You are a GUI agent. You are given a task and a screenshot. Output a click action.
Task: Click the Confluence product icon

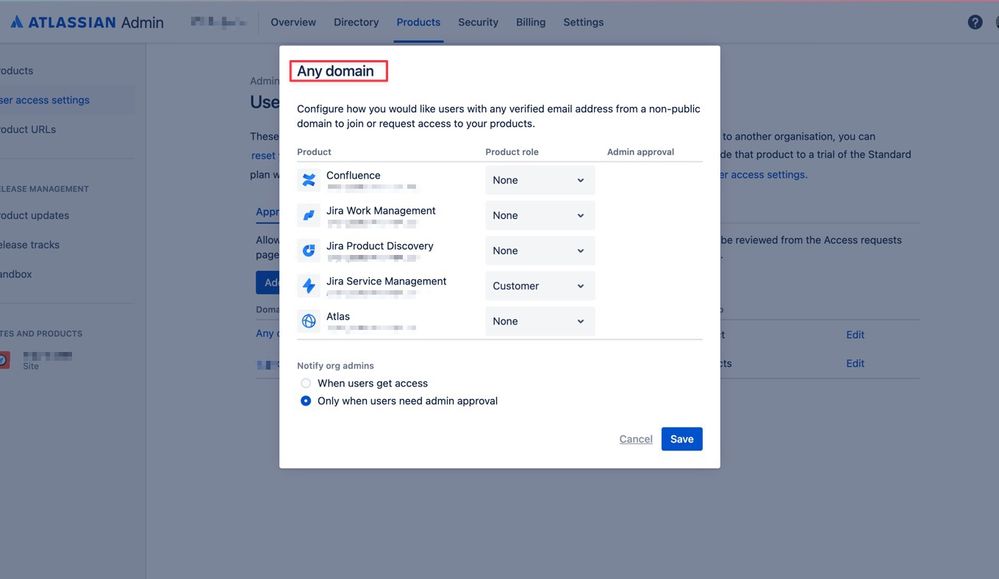click(x=309, y=180)
